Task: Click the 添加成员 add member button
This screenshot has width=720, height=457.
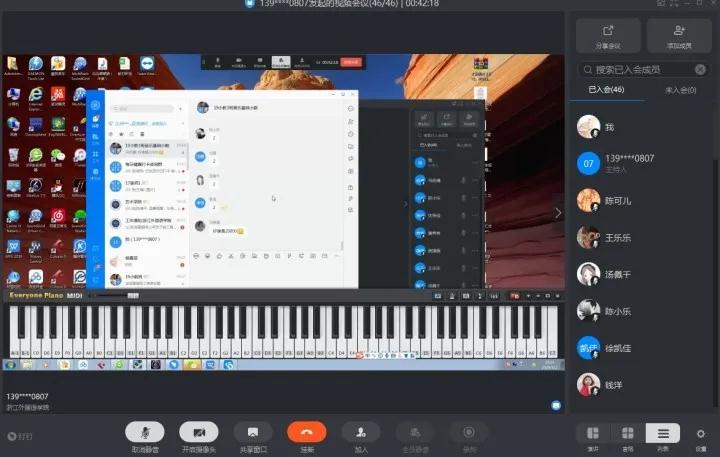Action: 679,35
